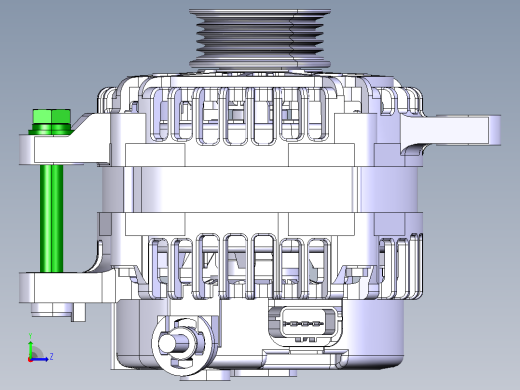
Task: Select the grooved drive pulley on top
Action: click(260, 39)
